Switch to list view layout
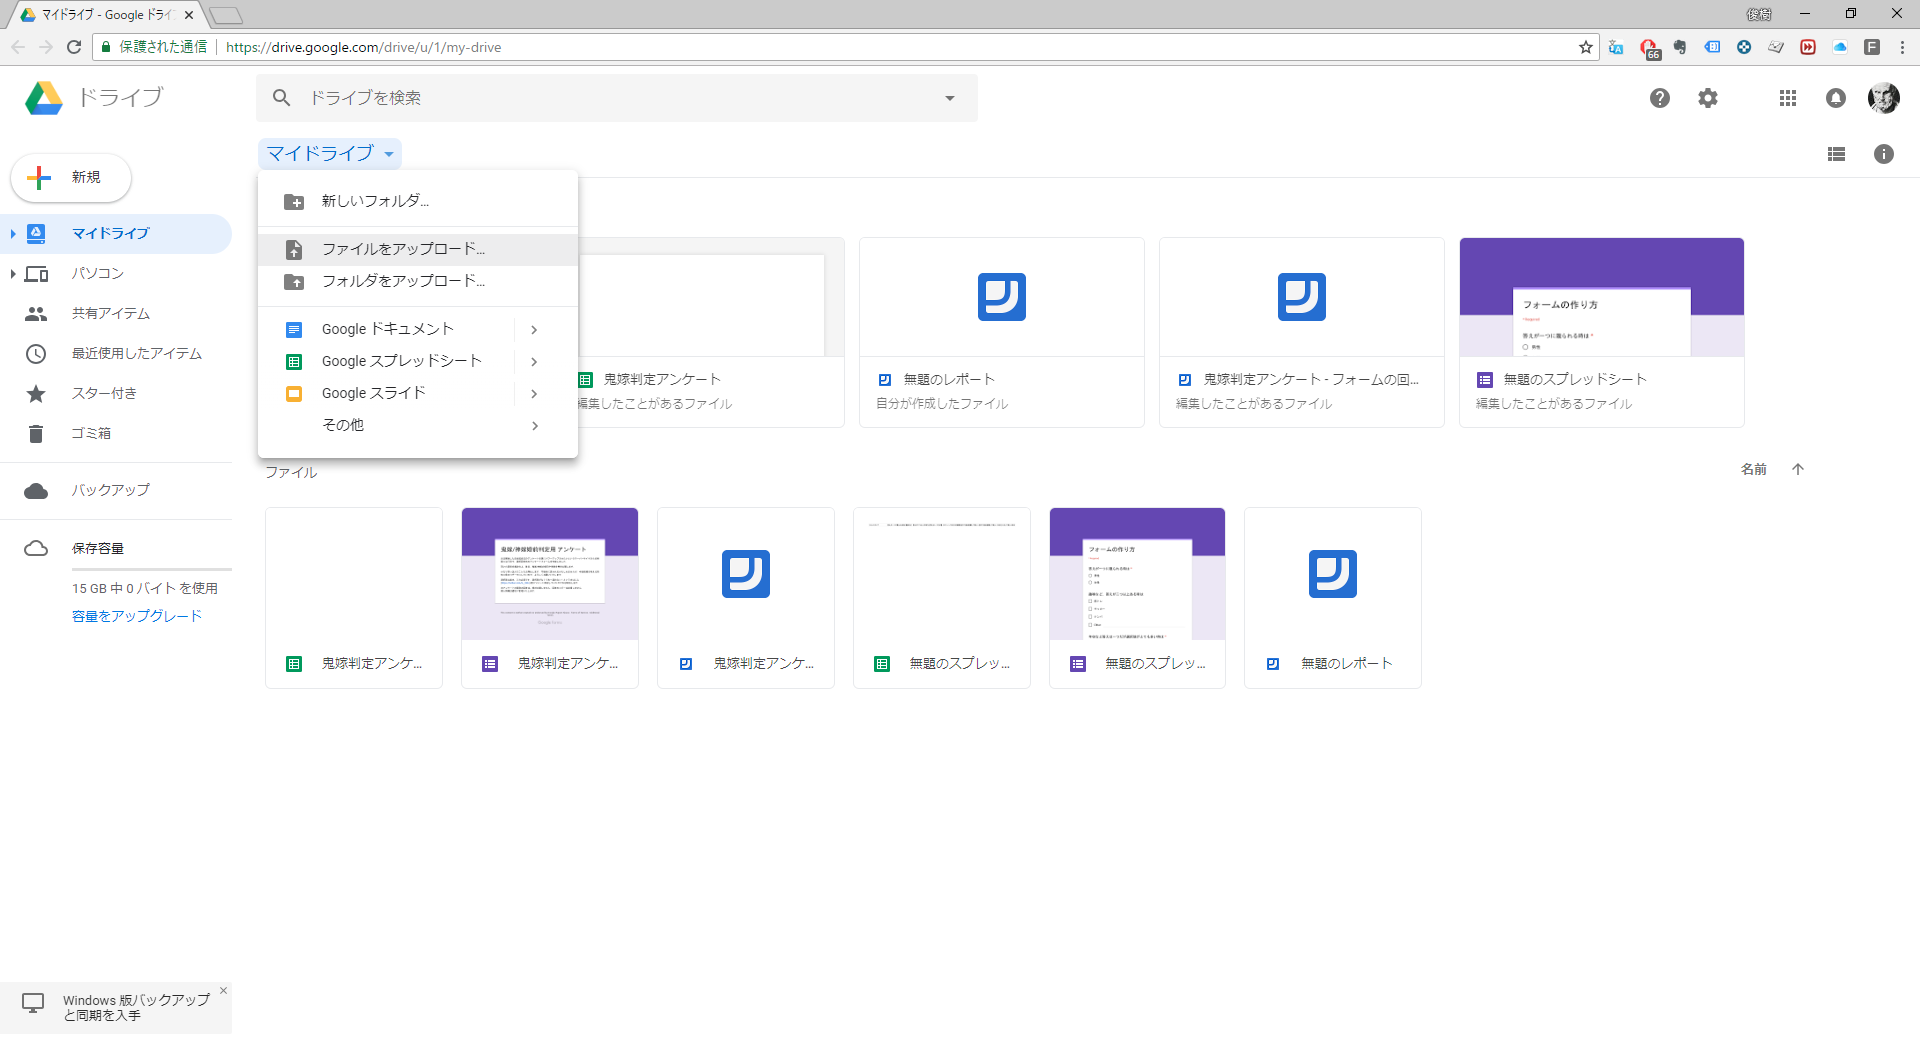Viewport: 1920px width, 1040px height. pos(1836,154)
